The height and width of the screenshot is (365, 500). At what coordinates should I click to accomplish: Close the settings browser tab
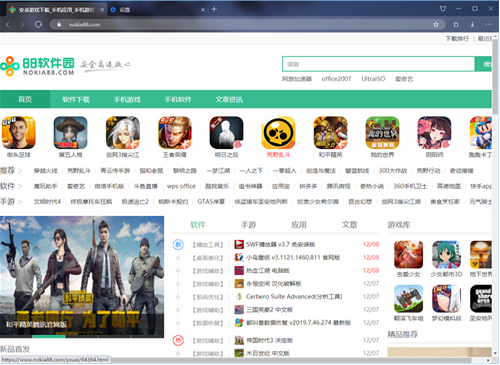[x=203, y=10]
